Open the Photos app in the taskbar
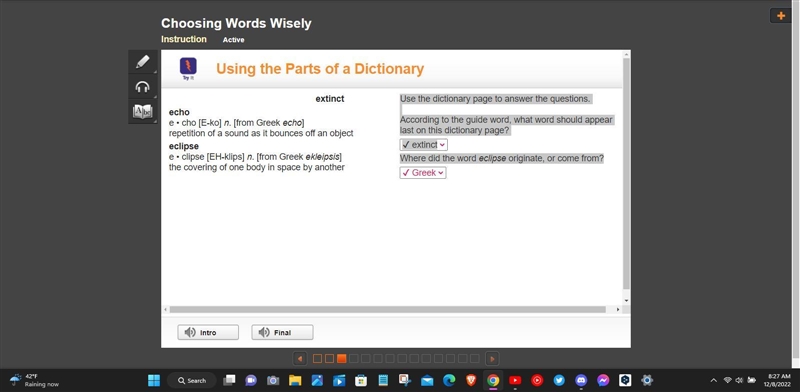Image resolution: width=800 pixels, height=392 pixels. pyautogui.click(x=317, y=380)
